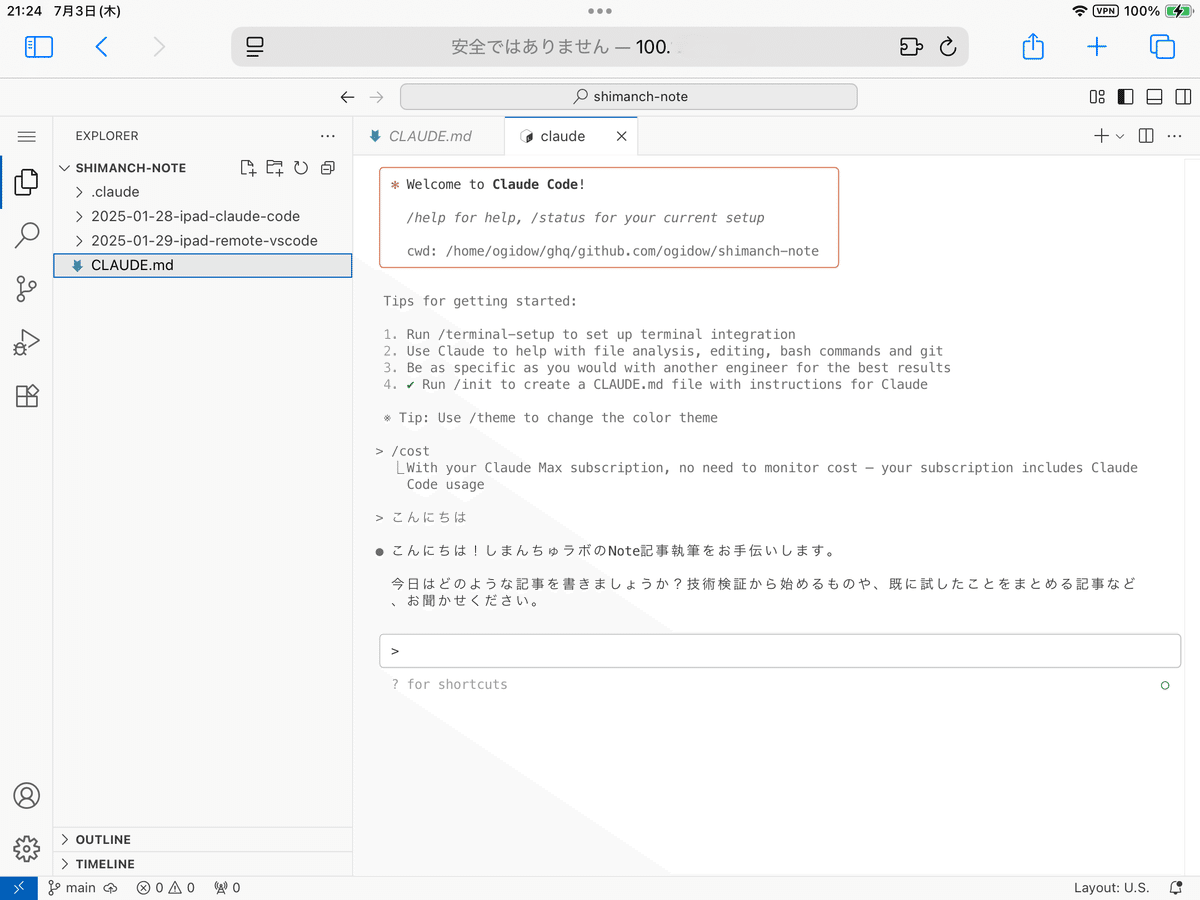Open the remote connection indicator
The image size is (1200, 900).
pyautogui.click(x=18, y=887)
